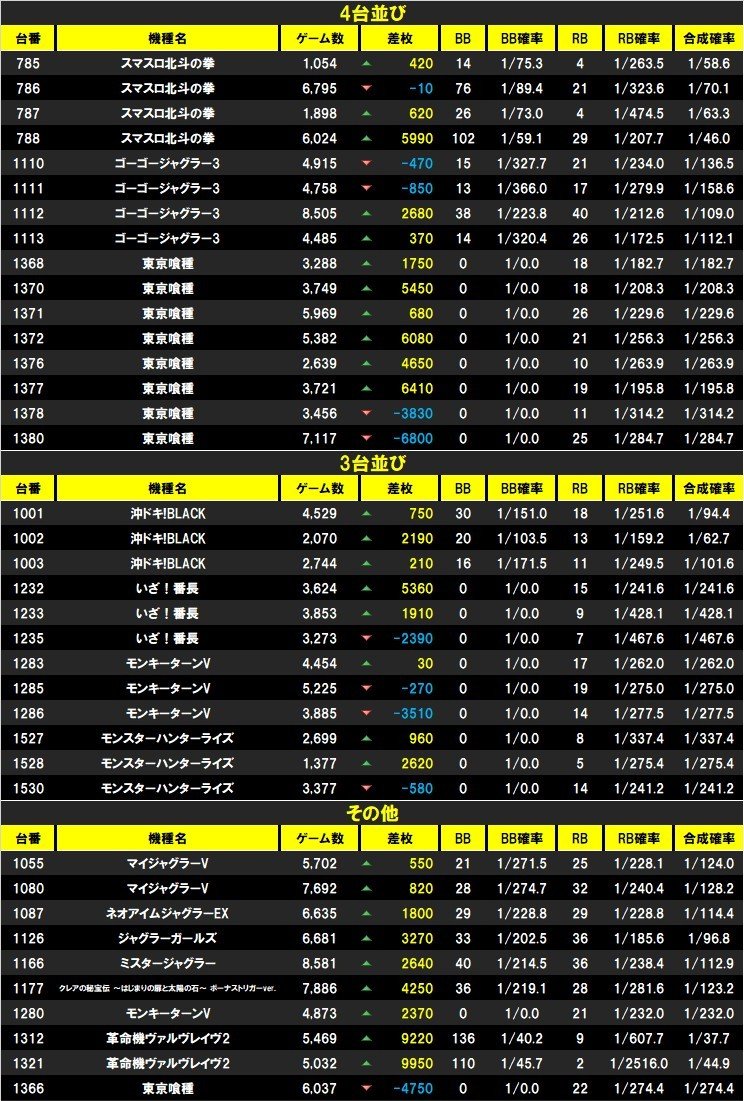Click the combined probability 1/46.0

(x=709, y=138)
